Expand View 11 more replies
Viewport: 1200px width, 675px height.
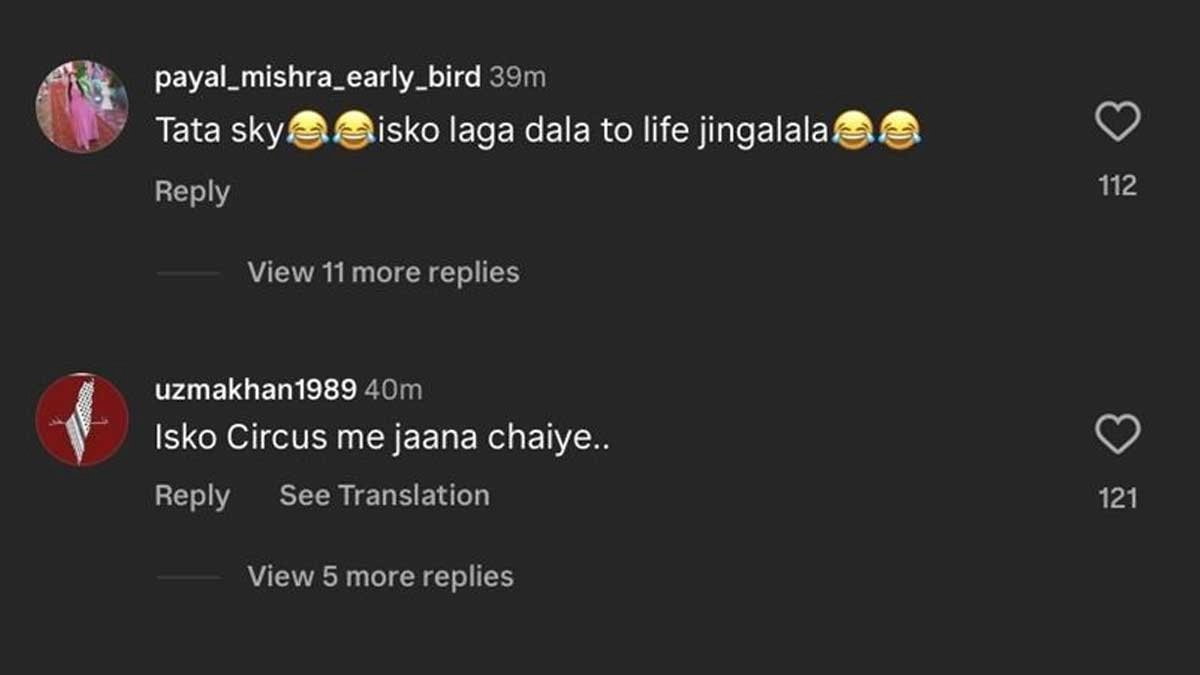coord(383,272)
